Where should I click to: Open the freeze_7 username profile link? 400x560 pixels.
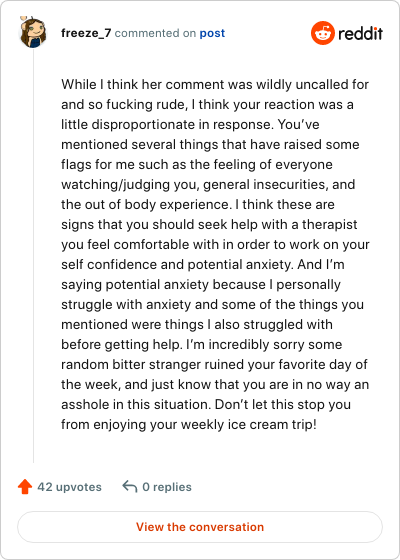[86, 33]
